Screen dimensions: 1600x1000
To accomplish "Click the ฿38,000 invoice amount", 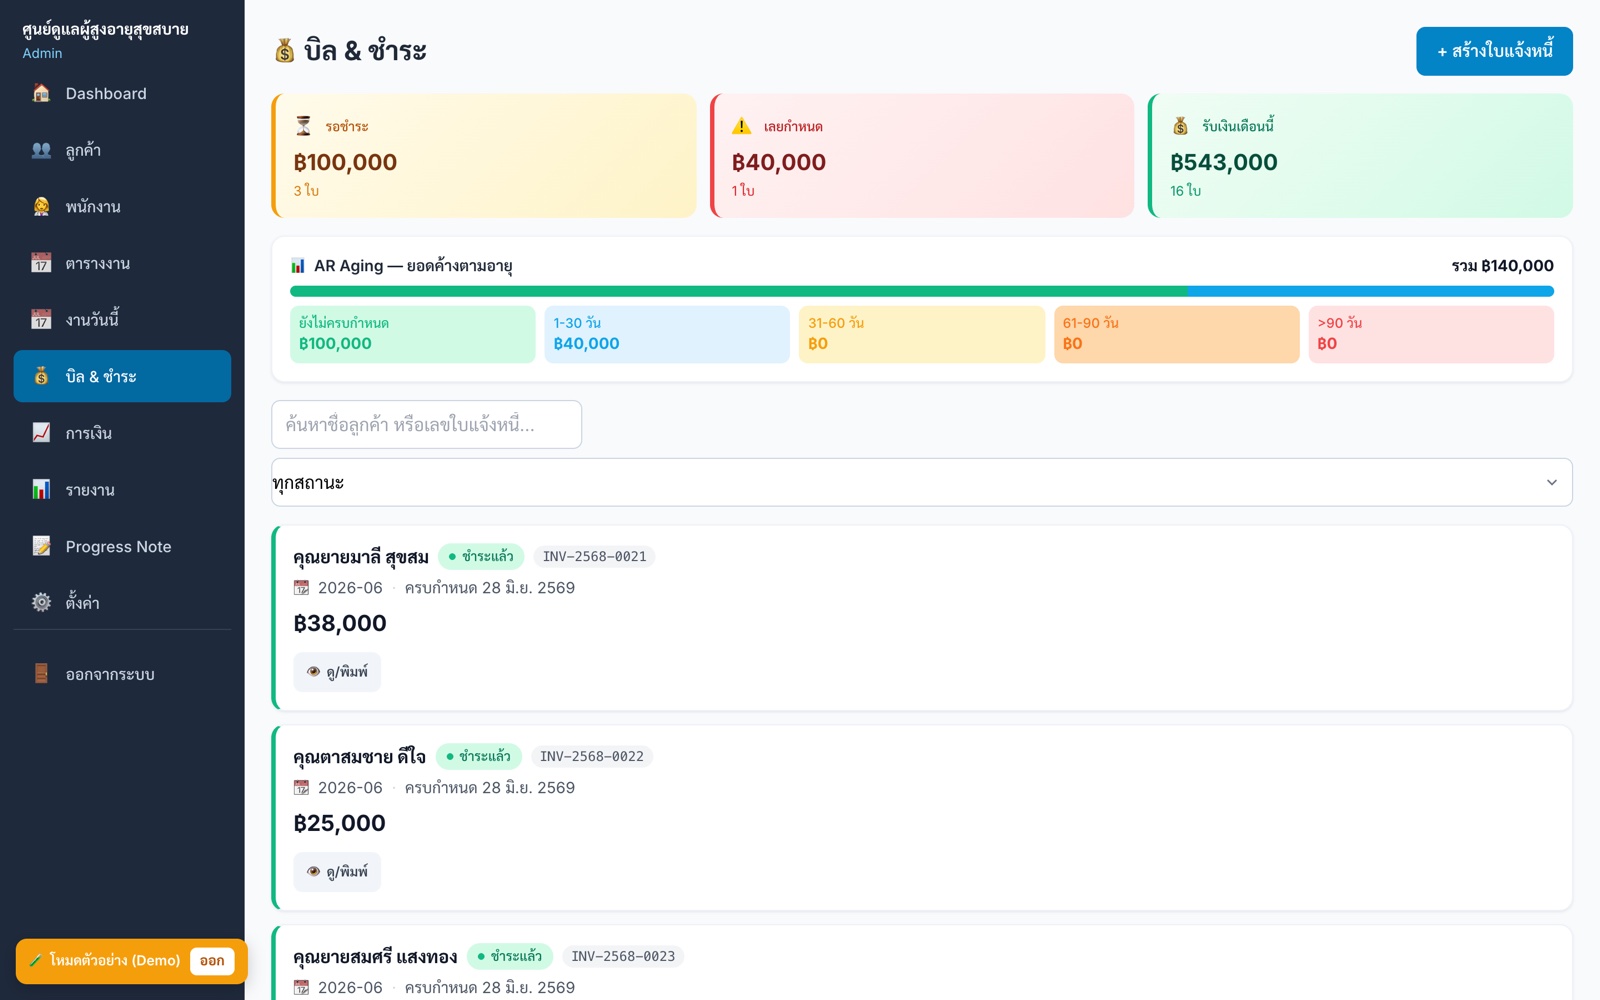I will point(340,624).
